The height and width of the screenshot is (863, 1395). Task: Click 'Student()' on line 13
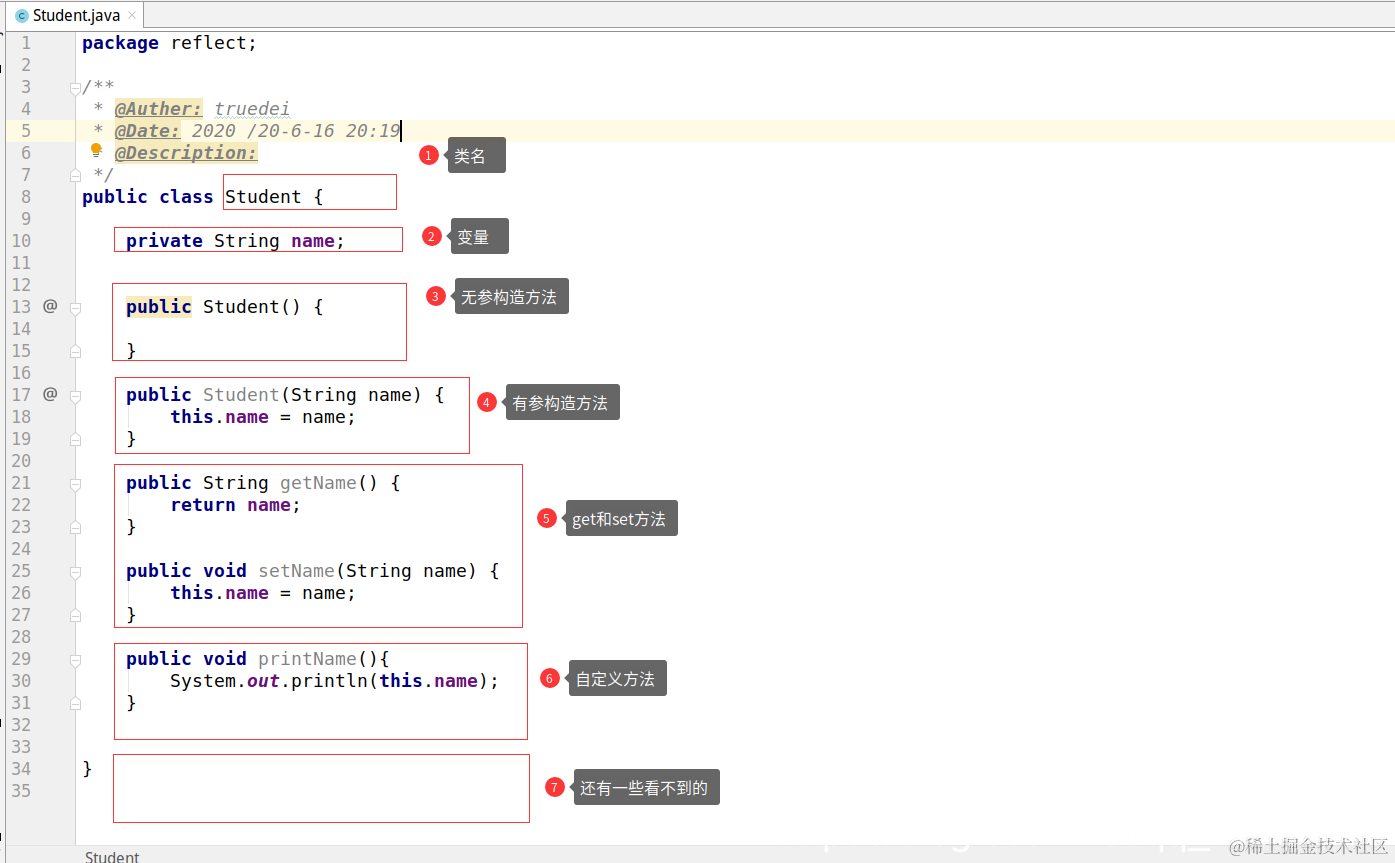[x=252, y=307]
